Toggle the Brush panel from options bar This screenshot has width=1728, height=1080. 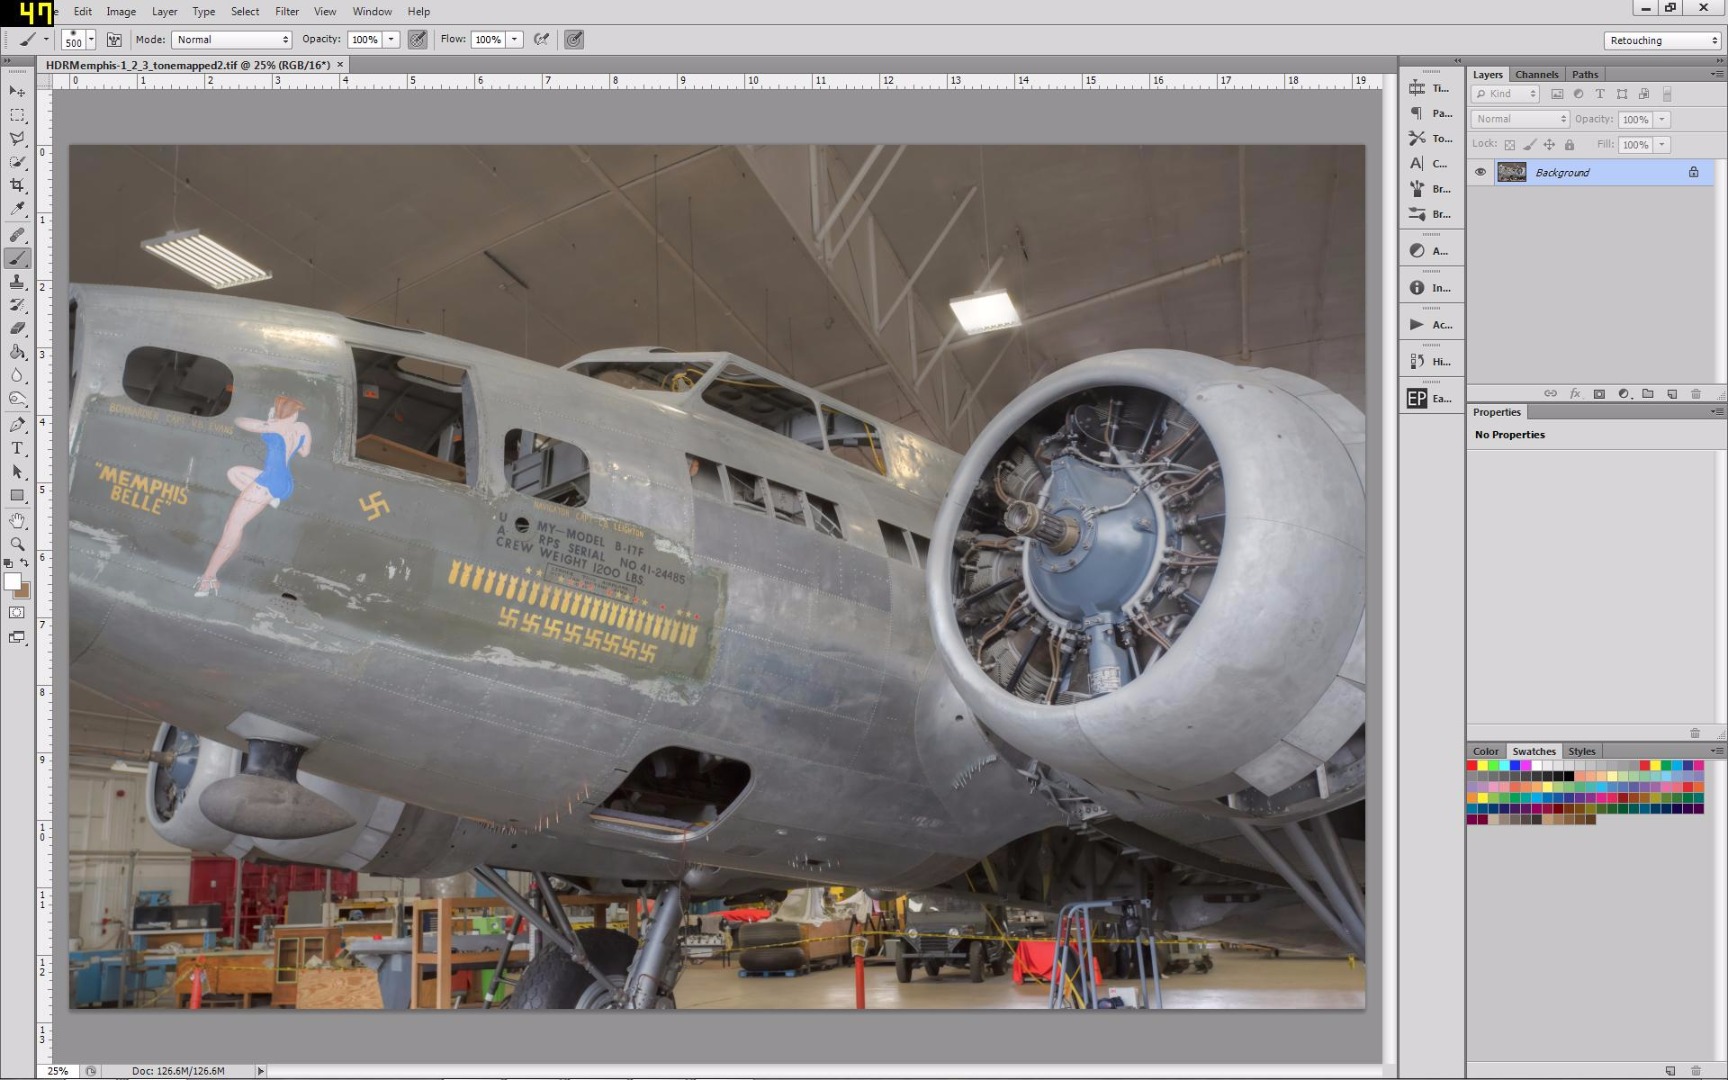pyautogui.click(x=114, y=39)
